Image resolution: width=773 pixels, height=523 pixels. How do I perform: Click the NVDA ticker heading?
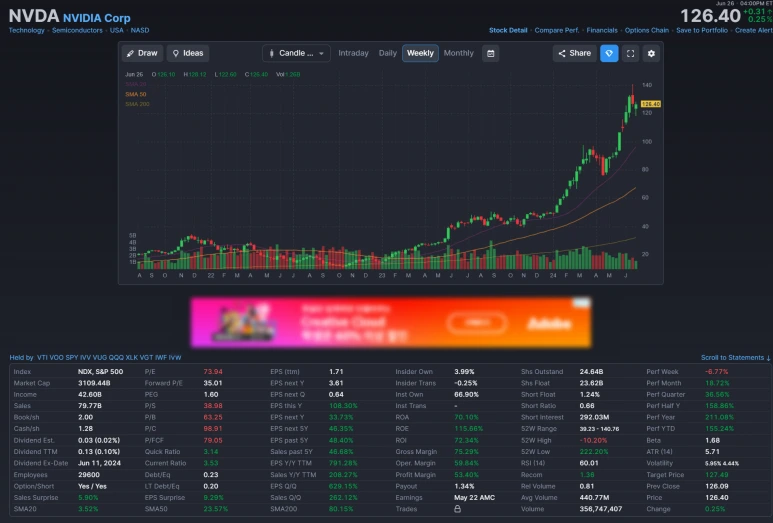(34, 16)
